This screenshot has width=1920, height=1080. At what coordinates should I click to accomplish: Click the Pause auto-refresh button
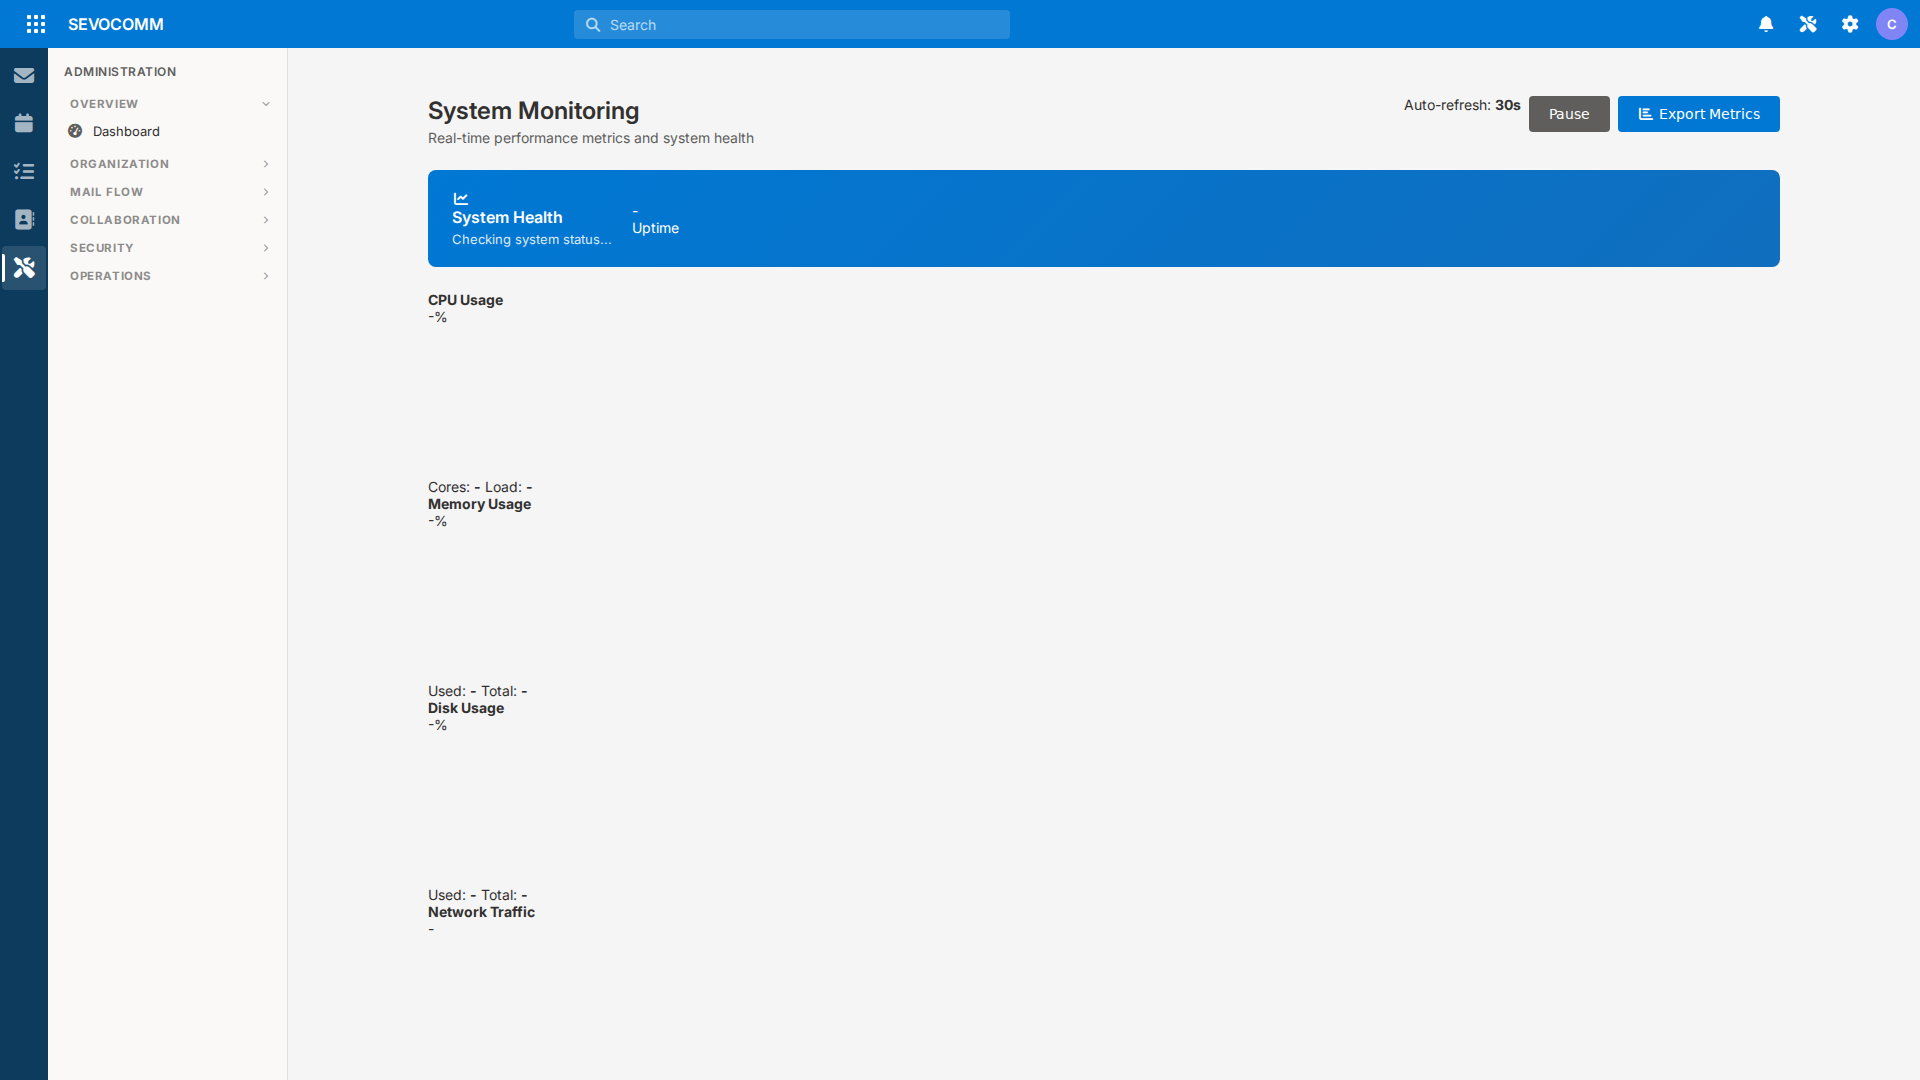(x=1568, y=113)
